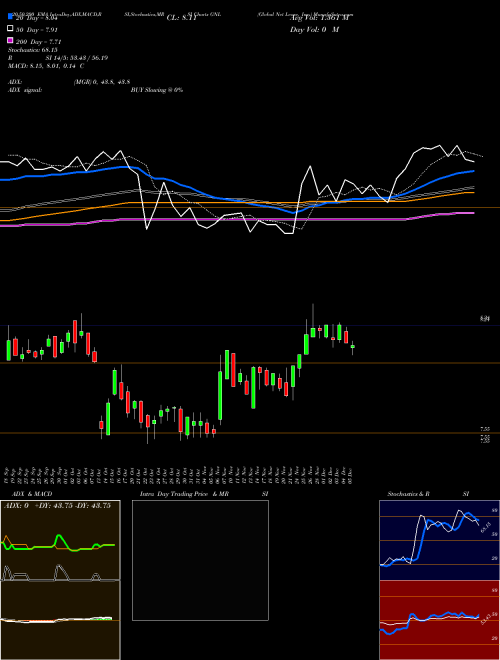Click the 'ADX: 0 +DY: 43.75 -DY: 43.75' header
The height and width of the screenshot is (660, 500).
[x=57, y=506]
